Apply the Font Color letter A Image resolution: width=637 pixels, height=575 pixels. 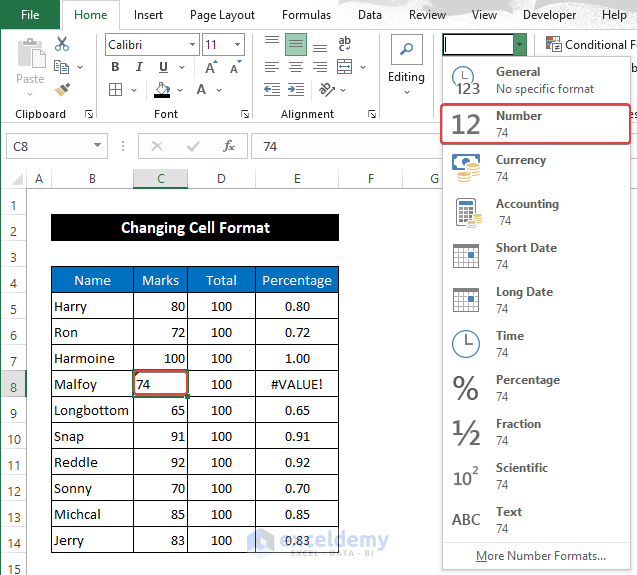(x=201, y=89)
